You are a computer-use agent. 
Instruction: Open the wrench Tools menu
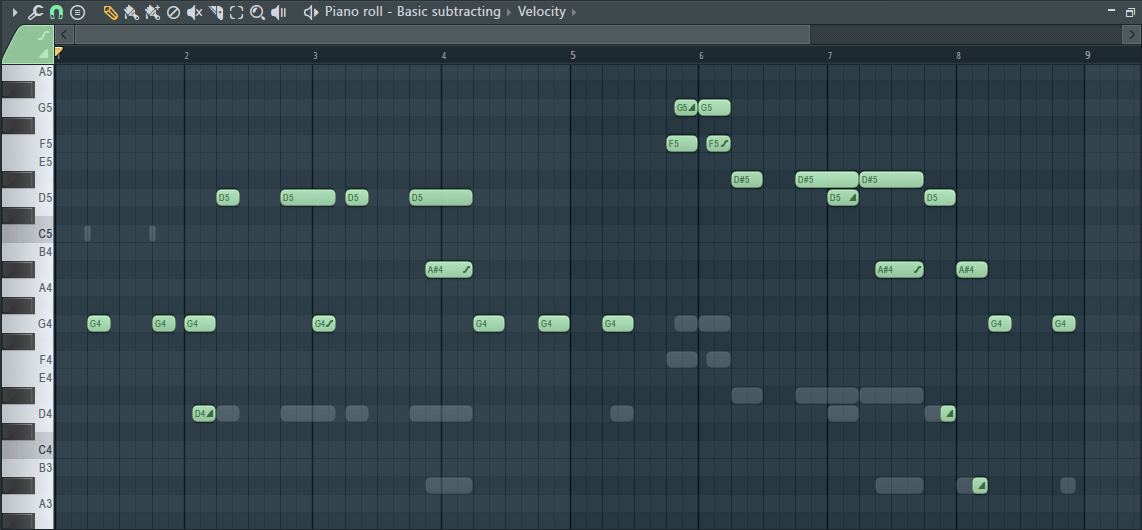tap(35, 12)
